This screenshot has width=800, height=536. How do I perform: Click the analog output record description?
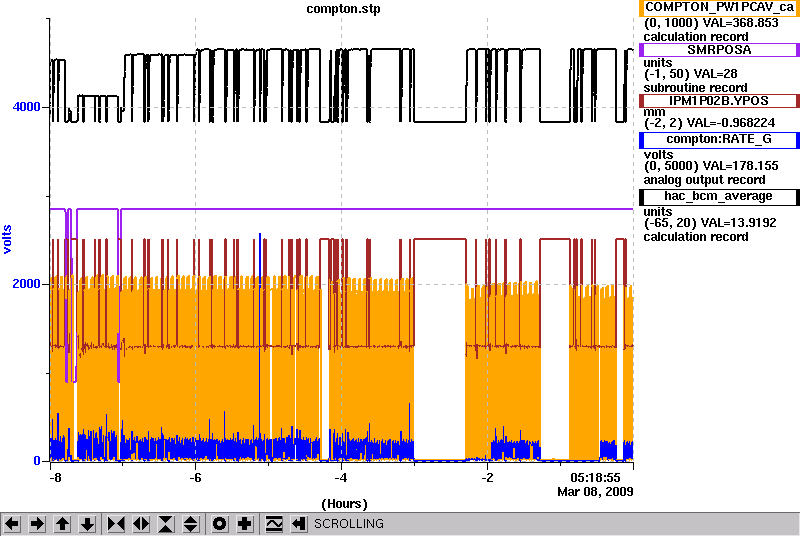pos(704,180)
